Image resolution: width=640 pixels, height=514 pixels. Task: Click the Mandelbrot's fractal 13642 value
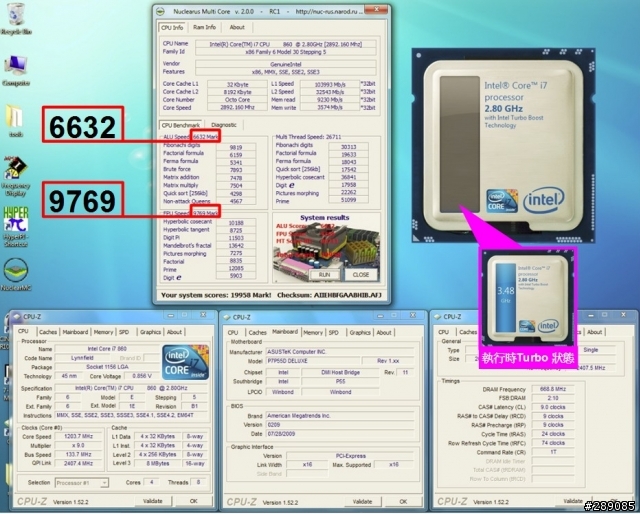236,245
